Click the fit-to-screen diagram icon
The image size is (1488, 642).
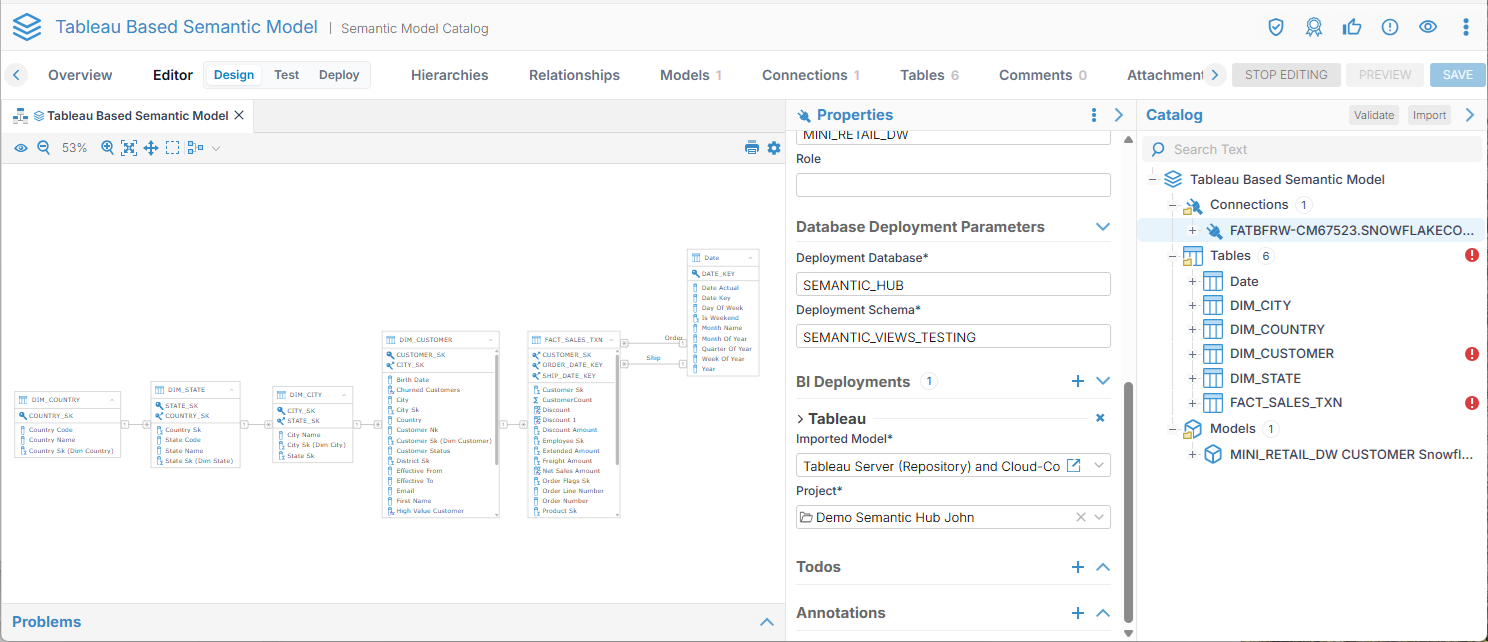coord(129,148)
